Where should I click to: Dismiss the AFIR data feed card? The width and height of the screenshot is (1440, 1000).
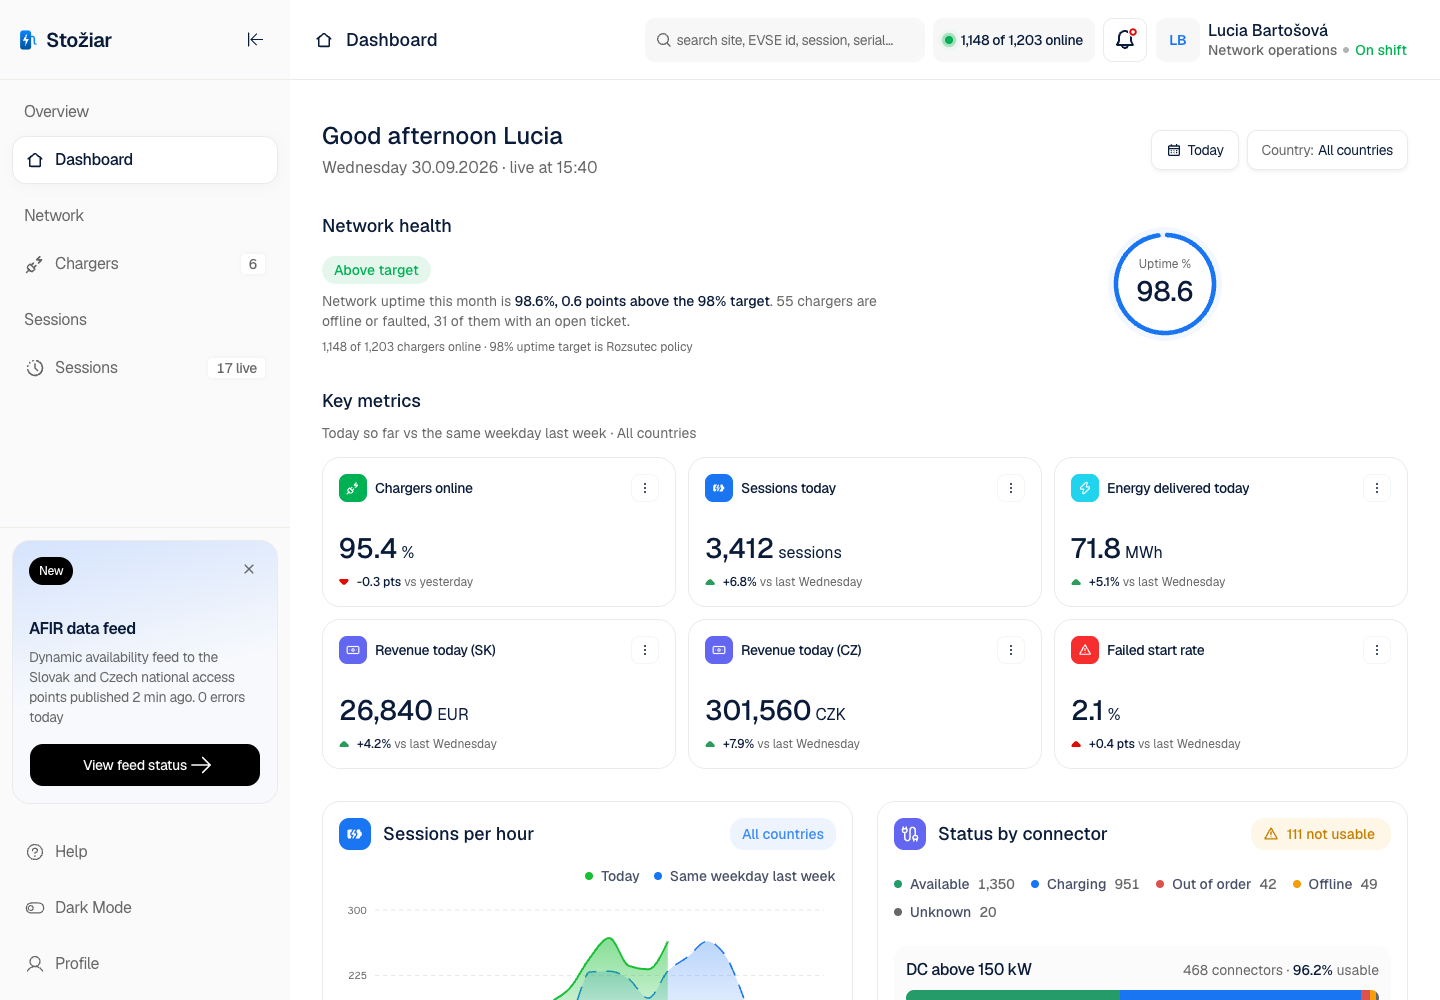point(249,569)
